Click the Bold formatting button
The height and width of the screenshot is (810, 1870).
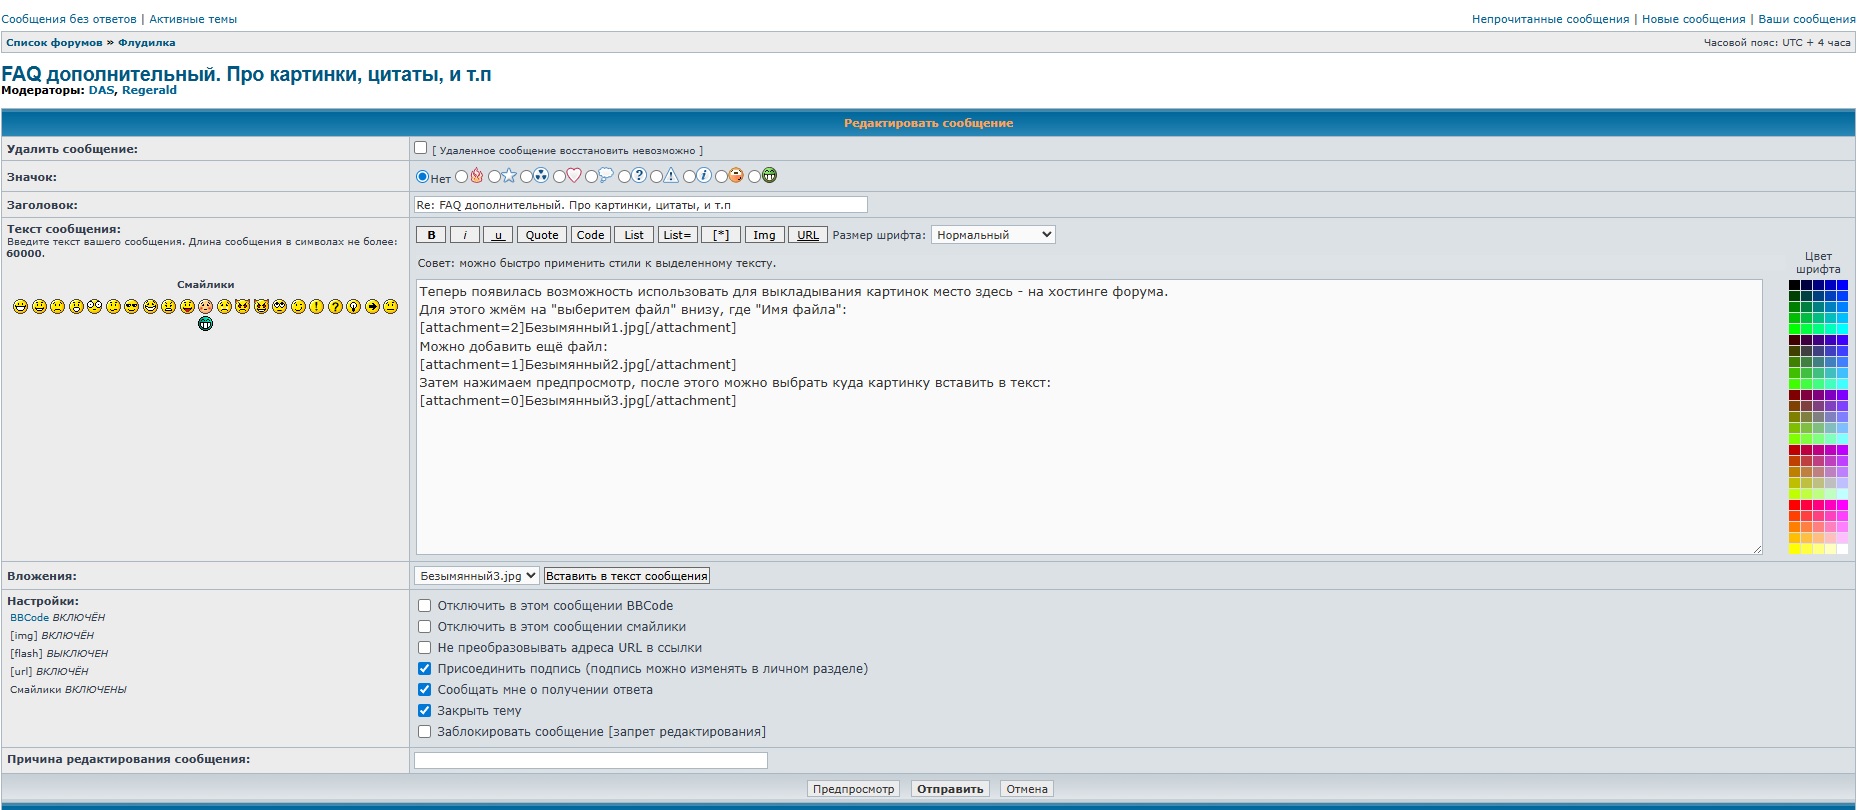pyautogui.click(x=431, y=235)
